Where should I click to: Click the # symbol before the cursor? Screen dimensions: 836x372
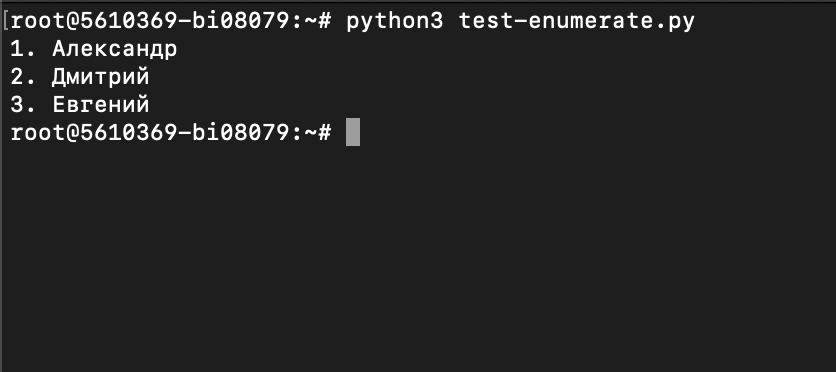point(324,133)
